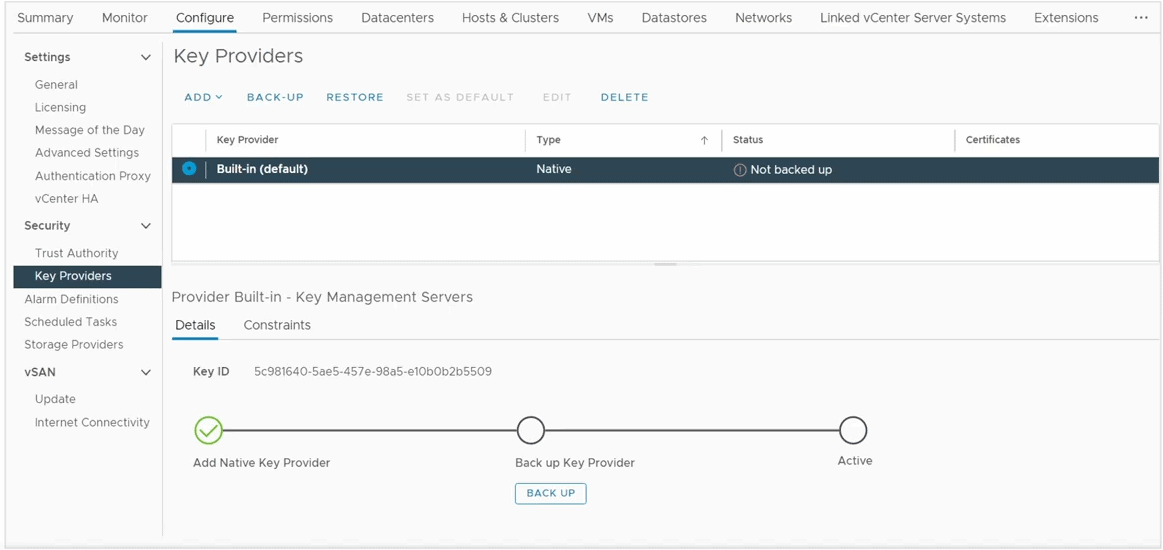This screenshot has height=550, width=1163.
Task: Click the Not backed up warning icon
Action: pyautogui.click(x=739, y=170)
